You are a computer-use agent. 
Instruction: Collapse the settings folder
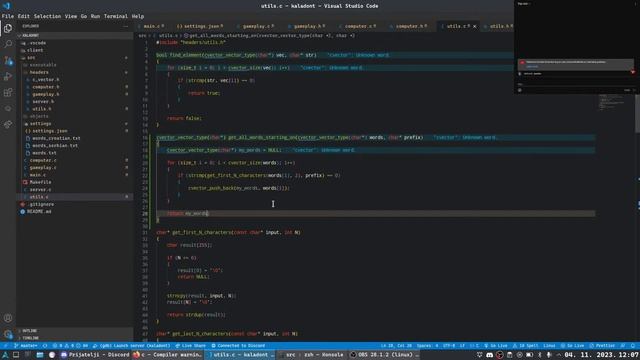tap(75, 124)
